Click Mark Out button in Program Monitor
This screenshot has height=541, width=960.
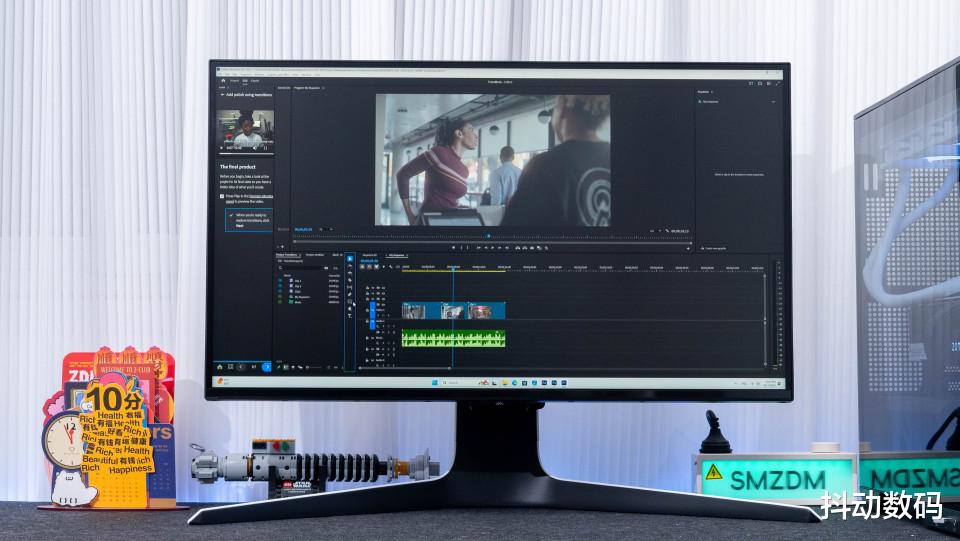tap(468, 247)
